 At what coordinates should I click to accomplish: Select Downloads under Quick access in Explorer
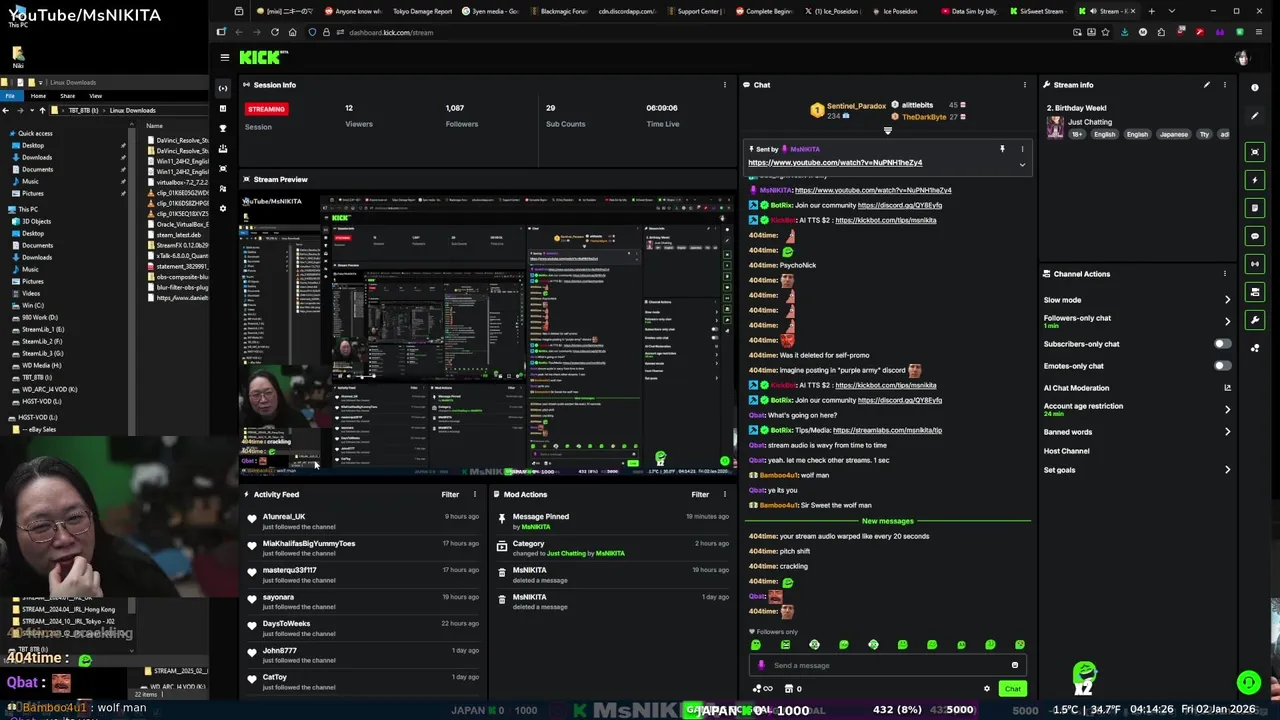pos(37,157)
